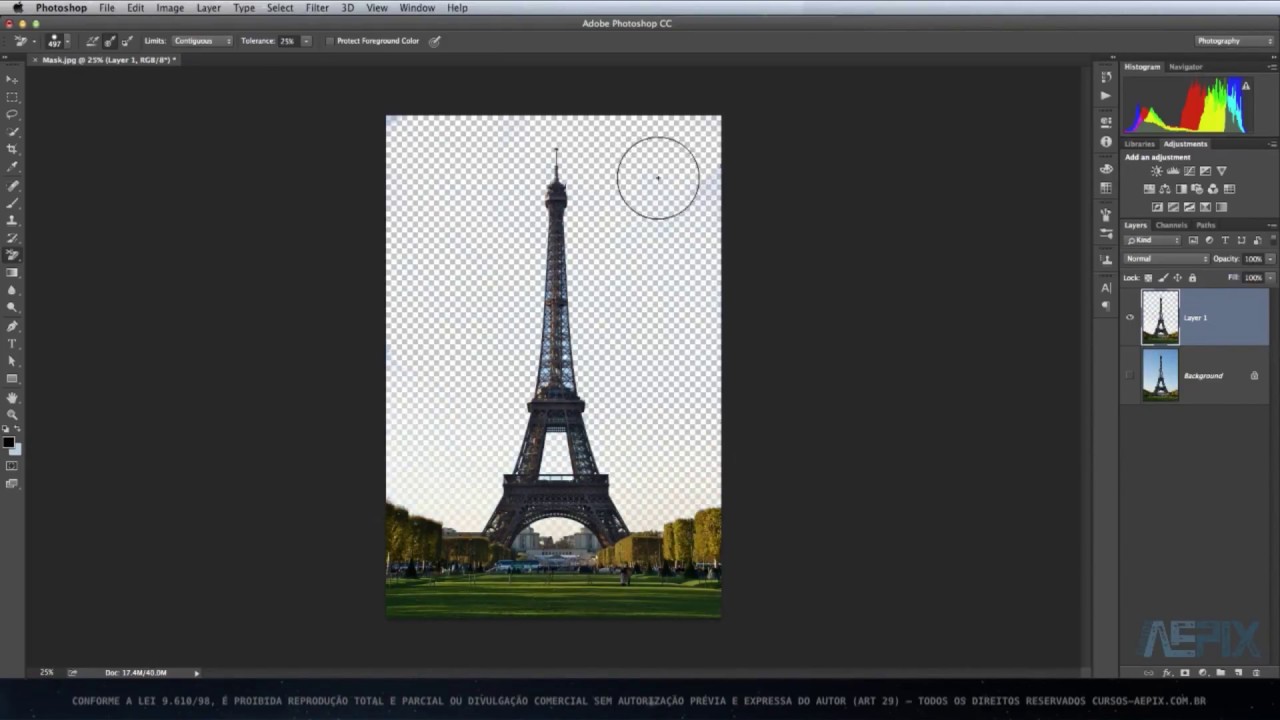Select the Rectangle shape tool
The image size is (1280, 720).
tap(12, 379)
